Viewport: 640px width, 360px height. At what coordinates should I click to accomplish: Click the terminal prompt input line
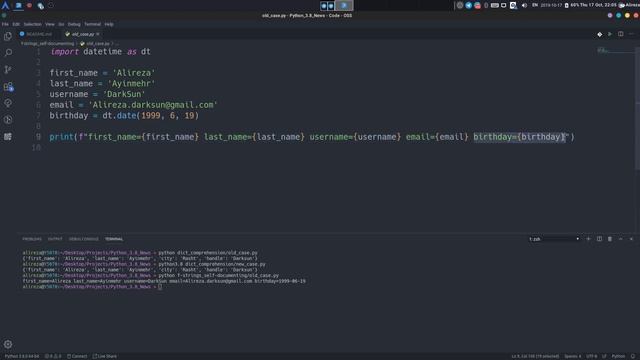(92, 287)
